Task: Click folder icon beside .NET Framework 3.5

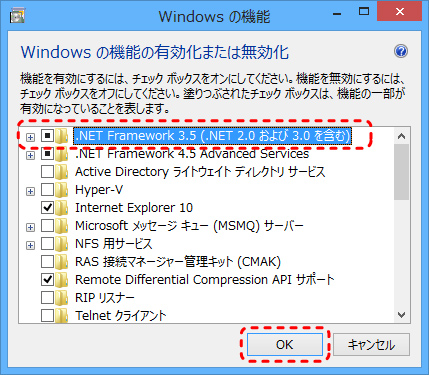Action: coord(61,136)
